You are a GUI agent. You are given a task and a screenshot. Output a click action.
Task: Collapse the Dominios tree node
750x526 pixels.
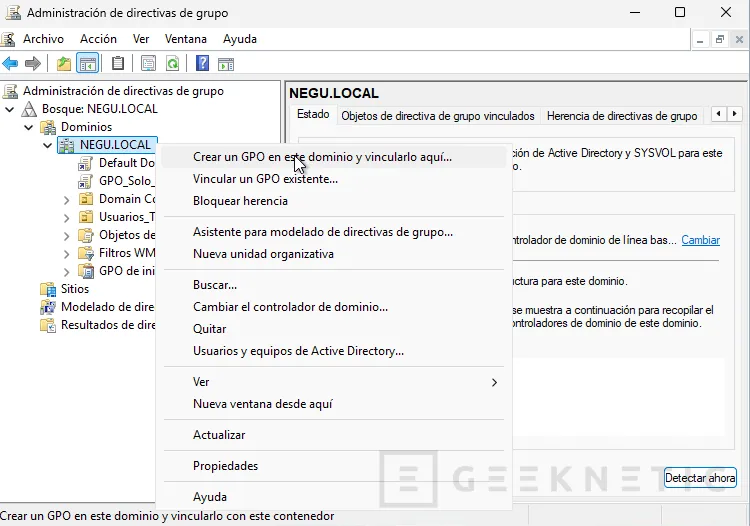[x=29, y=128]
